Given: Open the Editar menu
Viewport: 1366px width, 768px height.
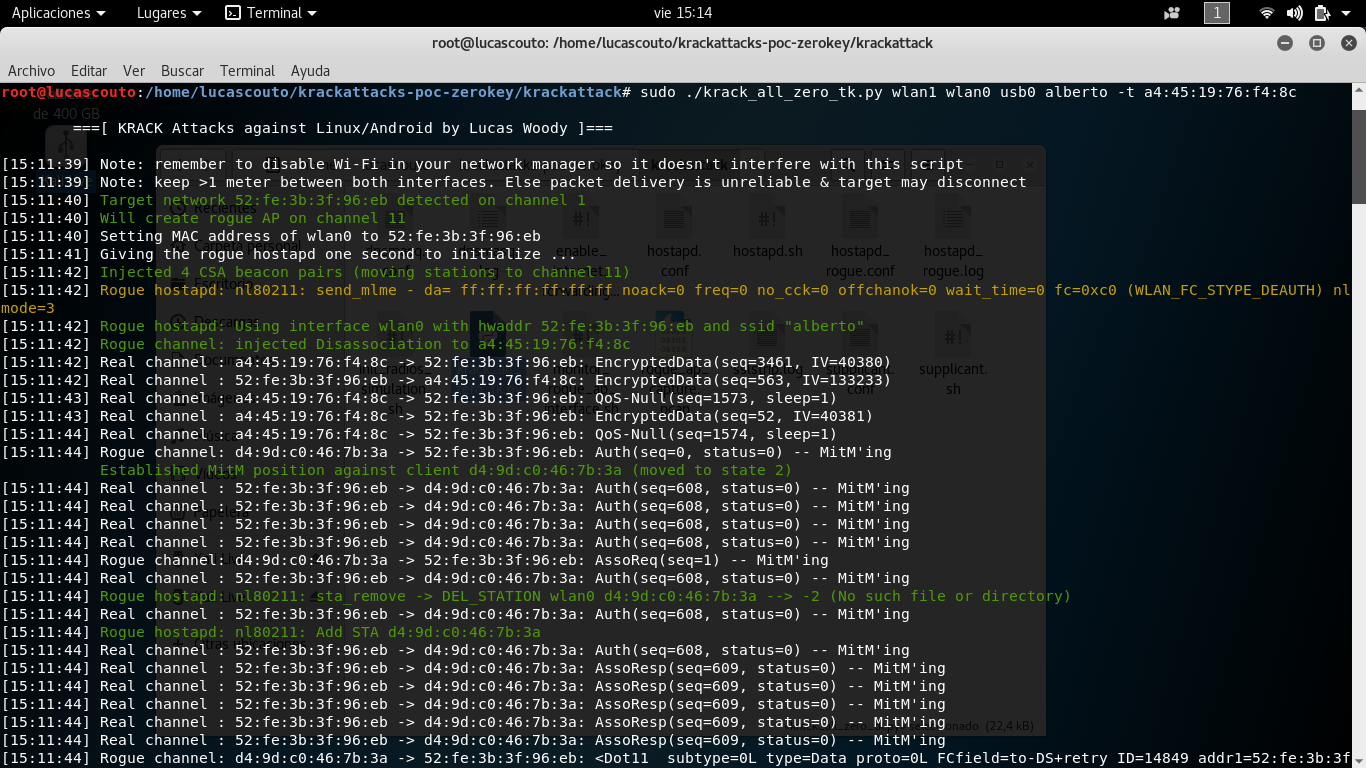Looking at the screenshot, I should click(89, 71).
